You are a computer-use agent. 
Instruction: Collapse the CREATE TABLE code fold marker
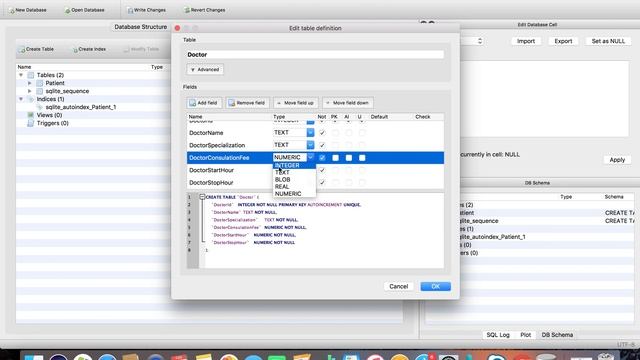coord(202,197)
